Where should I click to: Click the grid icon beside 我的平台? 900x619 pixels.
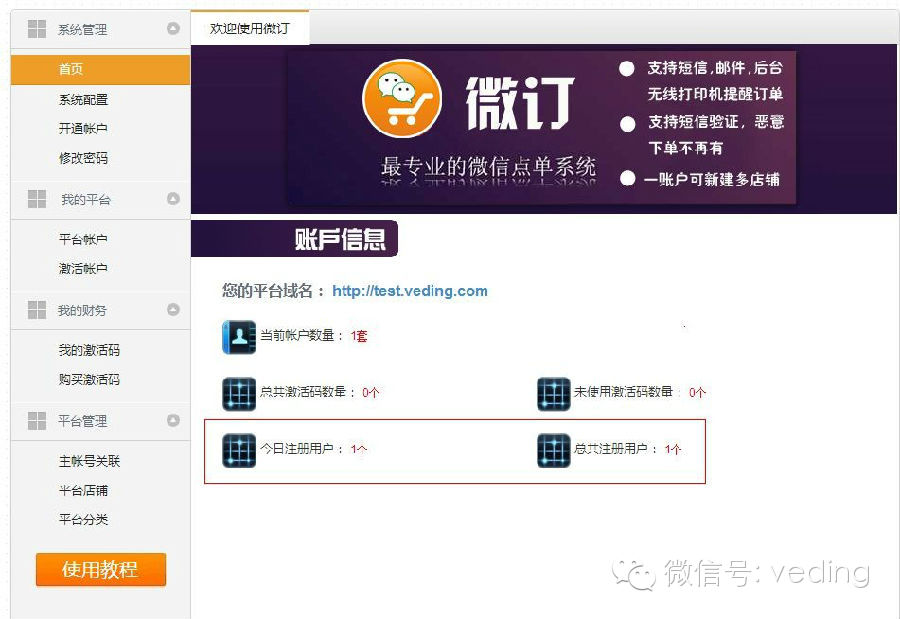point(37,199)
